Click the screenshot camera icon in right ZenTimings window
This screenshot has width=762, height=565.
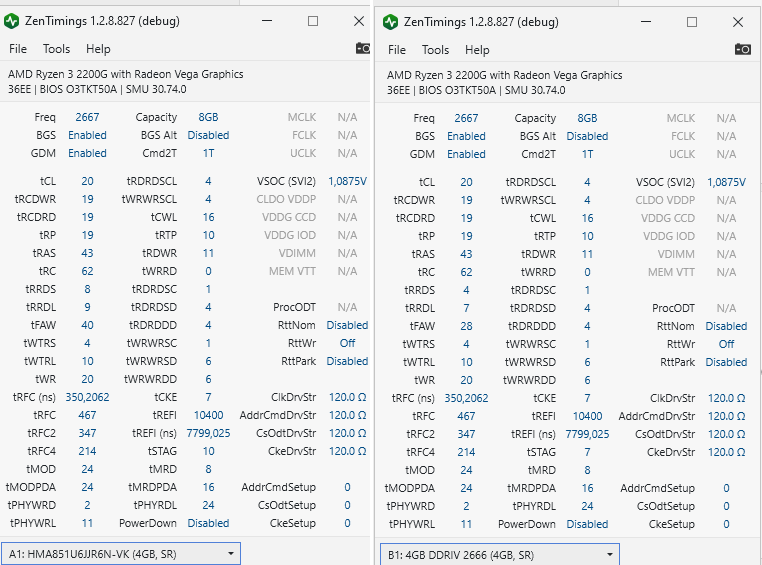(x=743, y=49)
